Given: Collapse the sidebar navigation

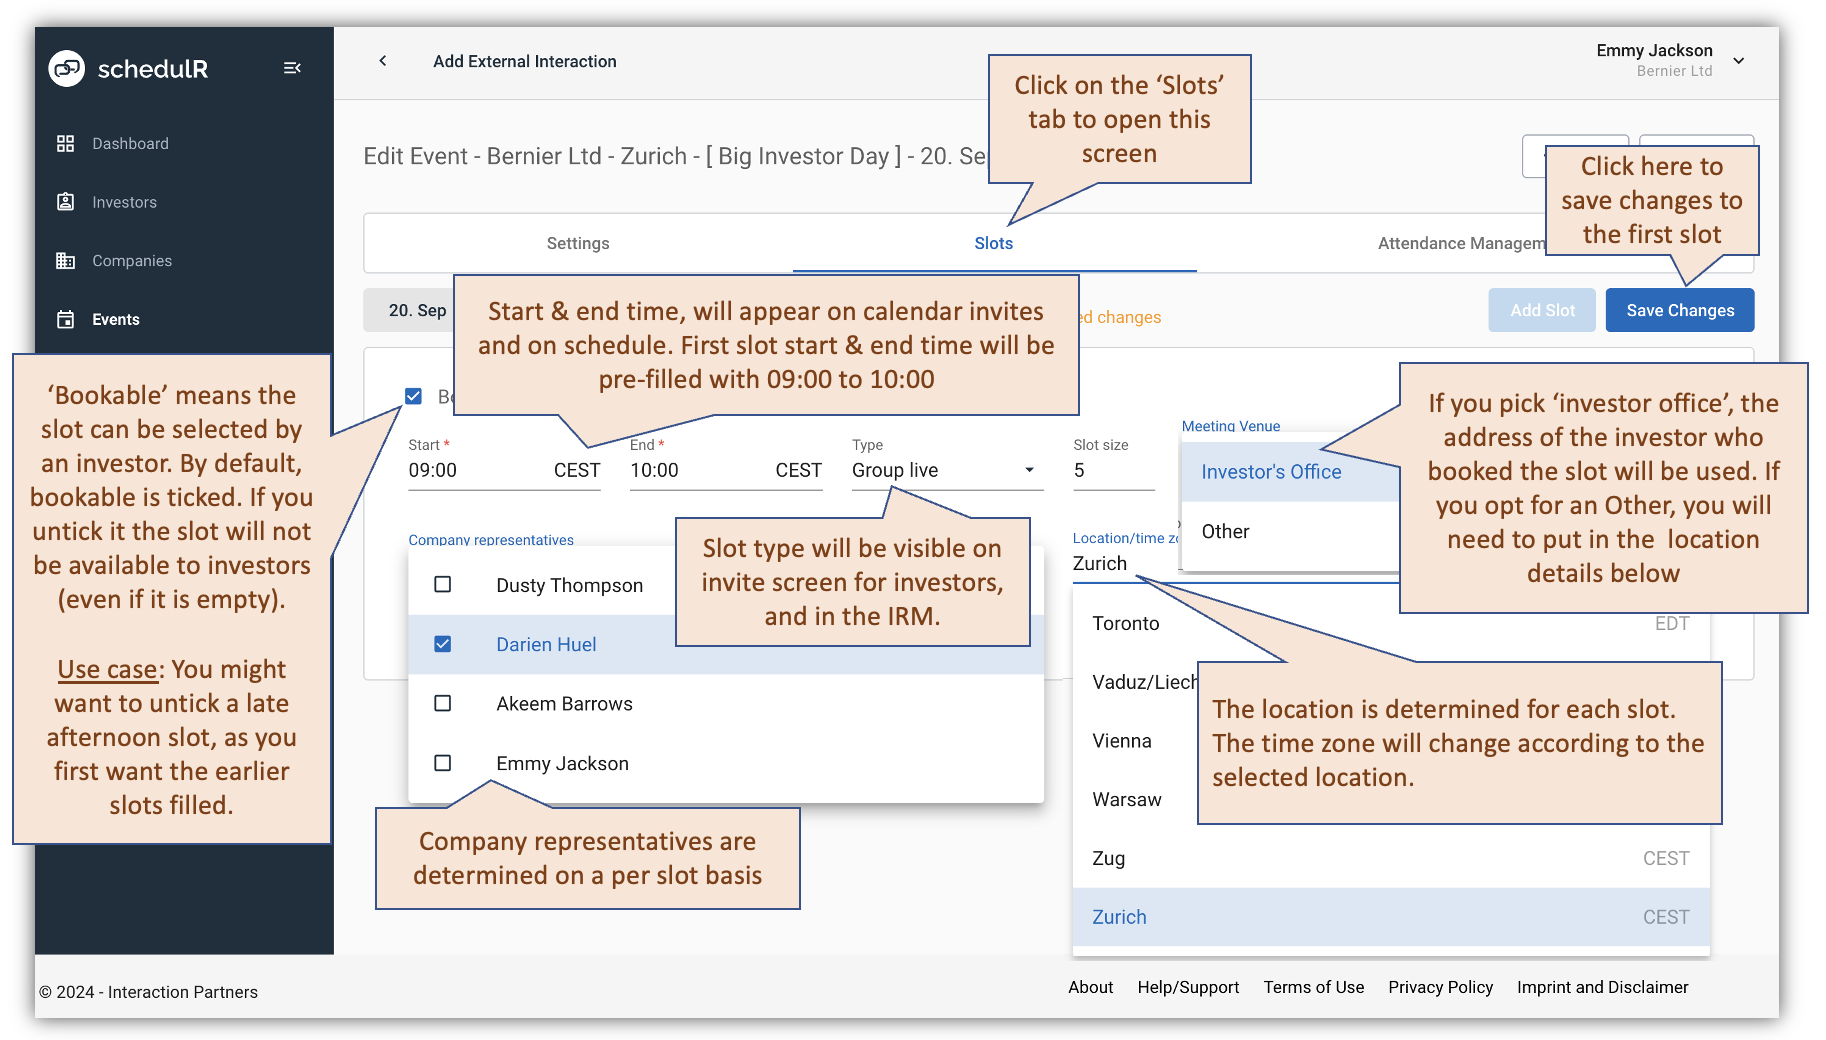Looking at the screenshot, I should pyautogui.click(x=292, y=67).
